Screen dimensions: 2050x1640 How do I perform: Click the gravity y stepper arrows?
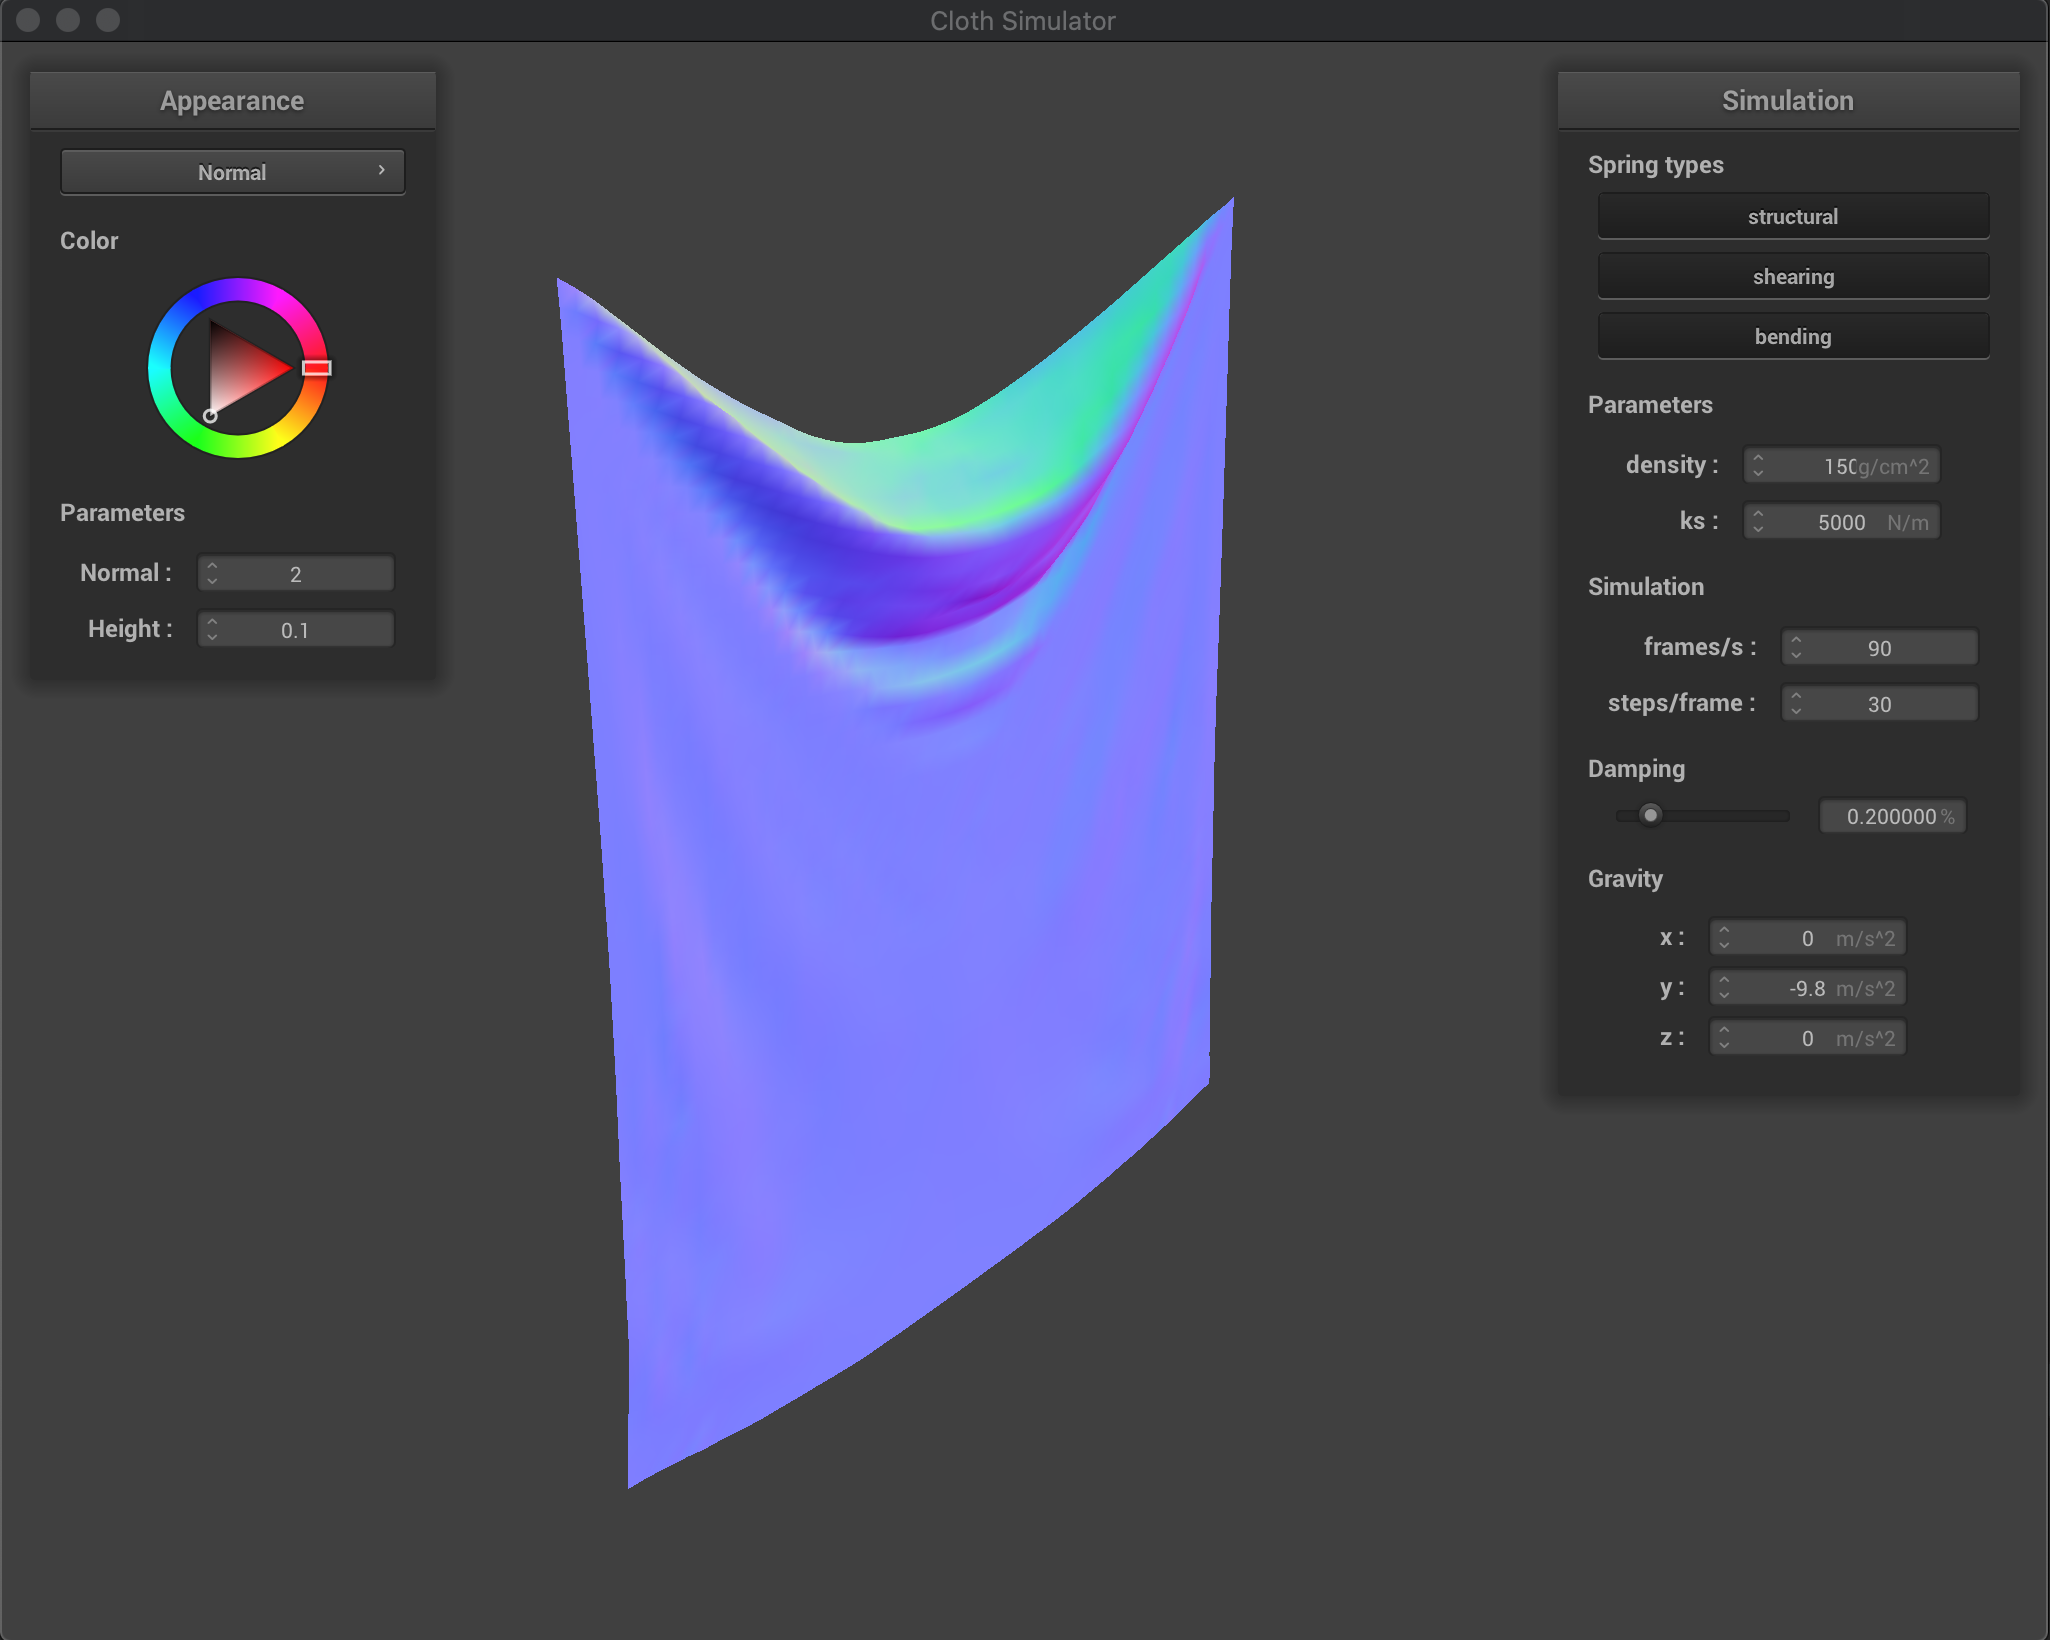[x=1724, y=988]
